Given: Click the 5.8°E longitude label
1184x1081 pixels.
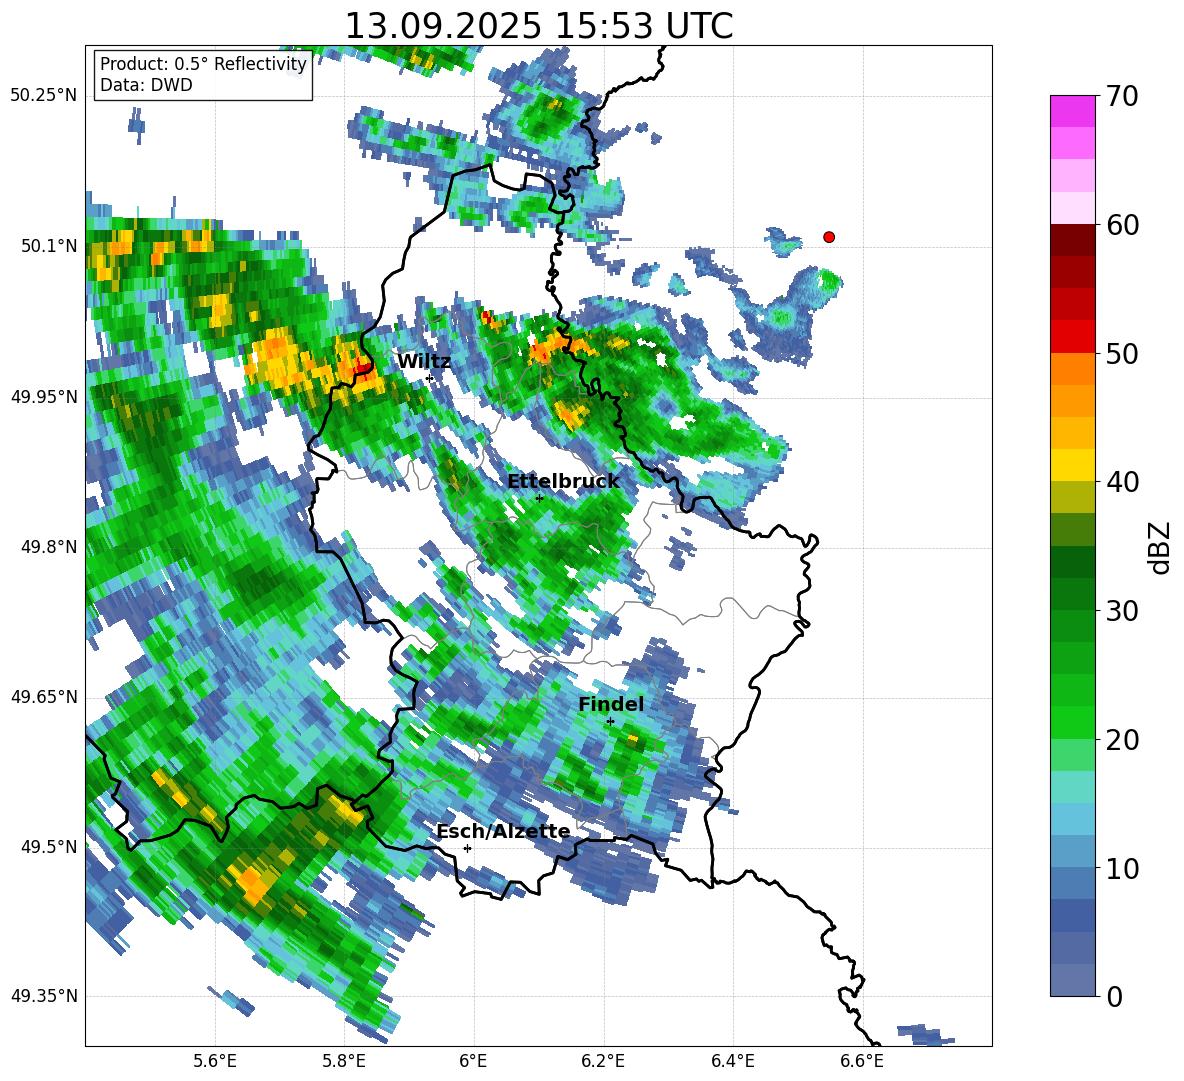Looking at the screenshot, I should click(344, 1061).
